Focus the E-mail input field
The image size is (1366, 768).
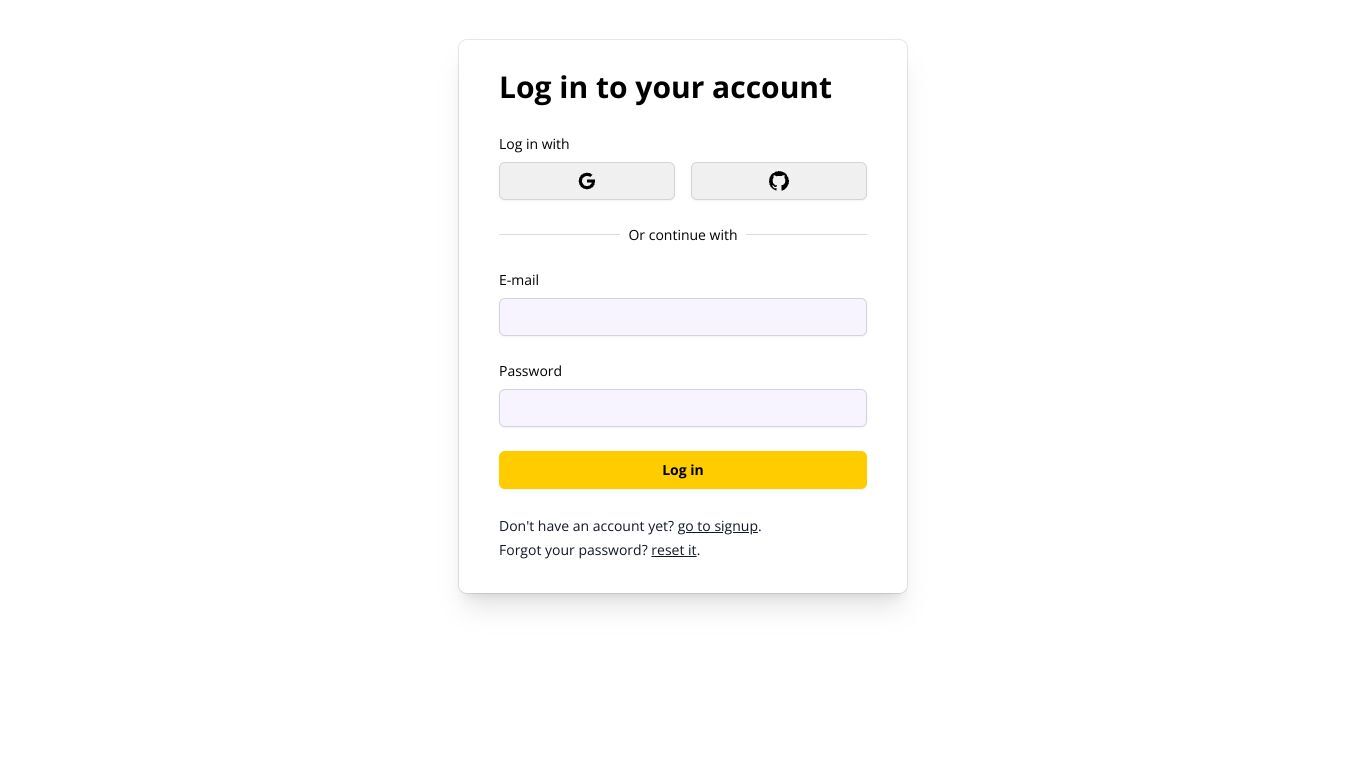pos(683,317)
